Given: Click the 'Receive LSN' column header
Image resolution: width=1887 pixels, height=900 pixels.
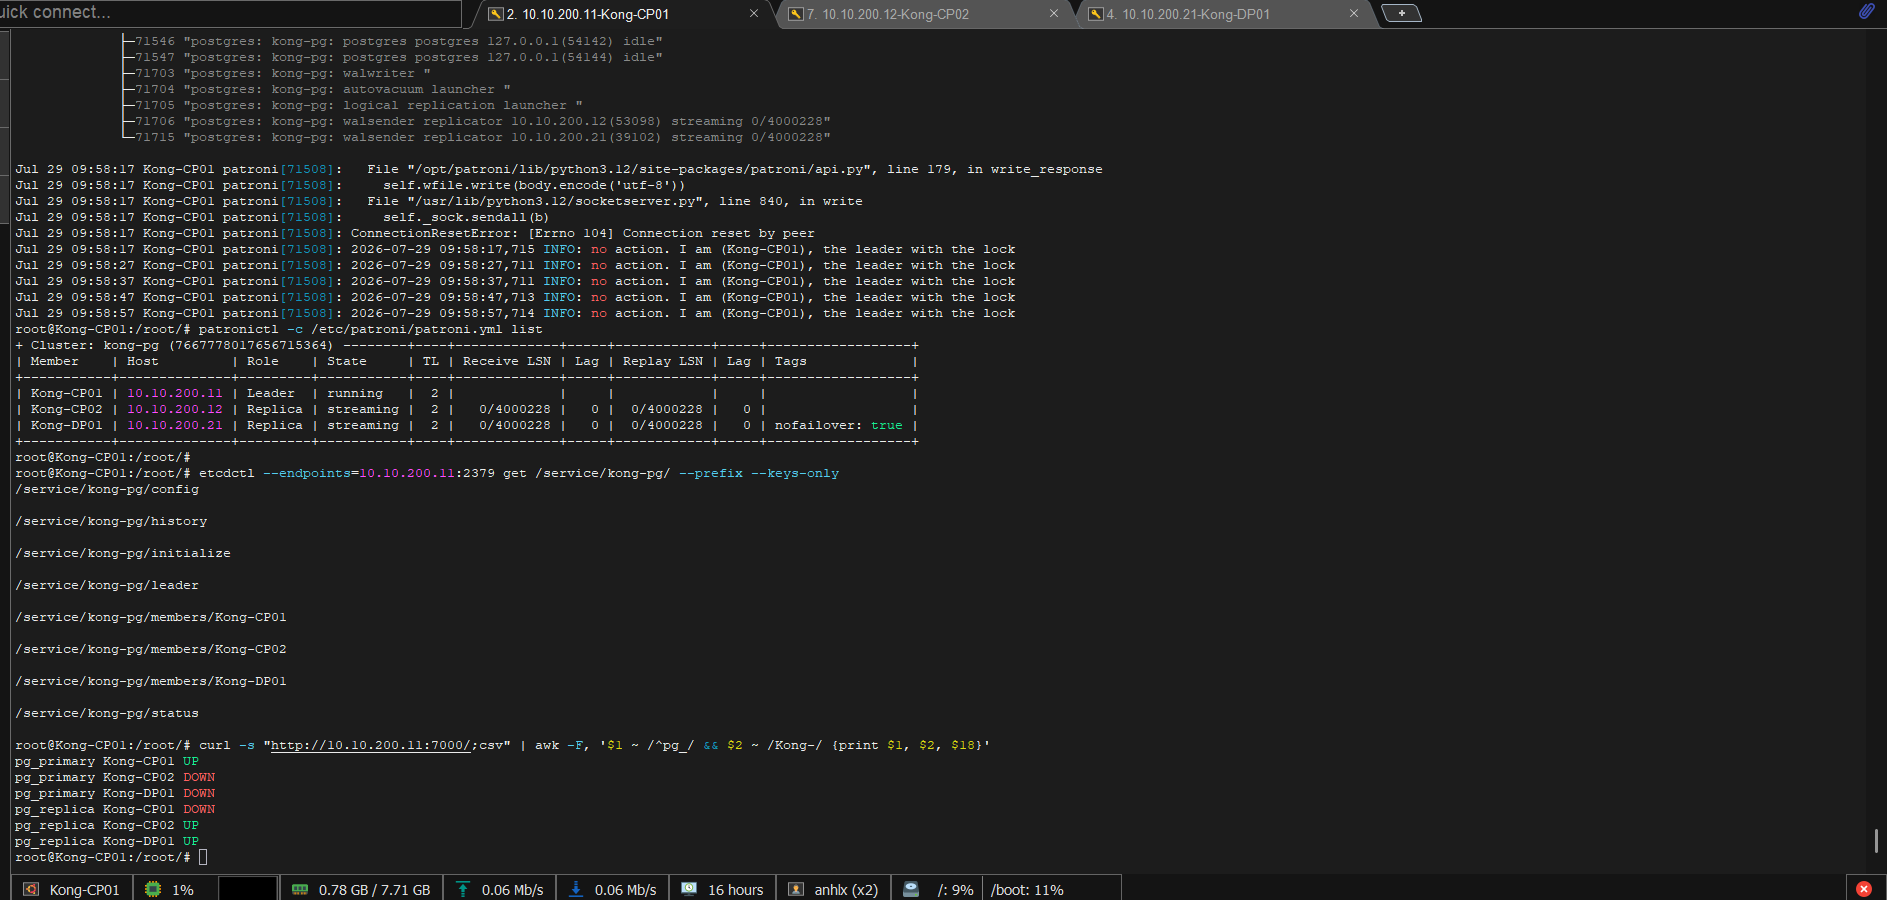Looking at the screenshot, I should [507, 361].
